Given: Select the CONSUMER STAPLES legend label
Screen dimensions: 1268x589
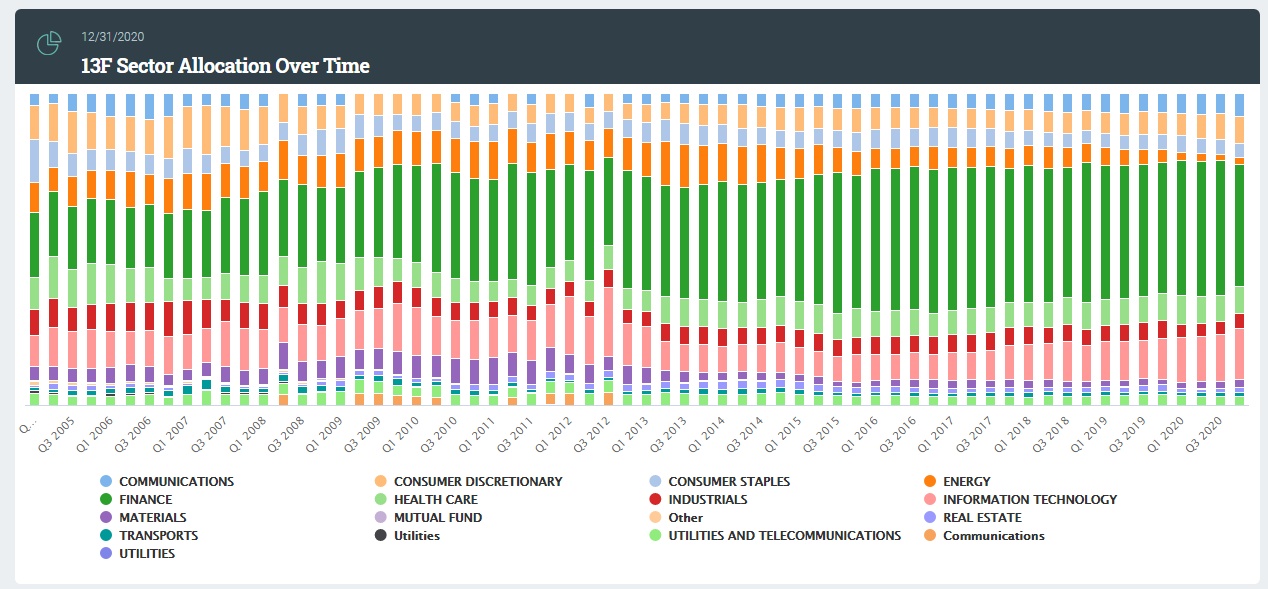Looking at the screenshot, I should pyautogui.click(x=729, y=482).
